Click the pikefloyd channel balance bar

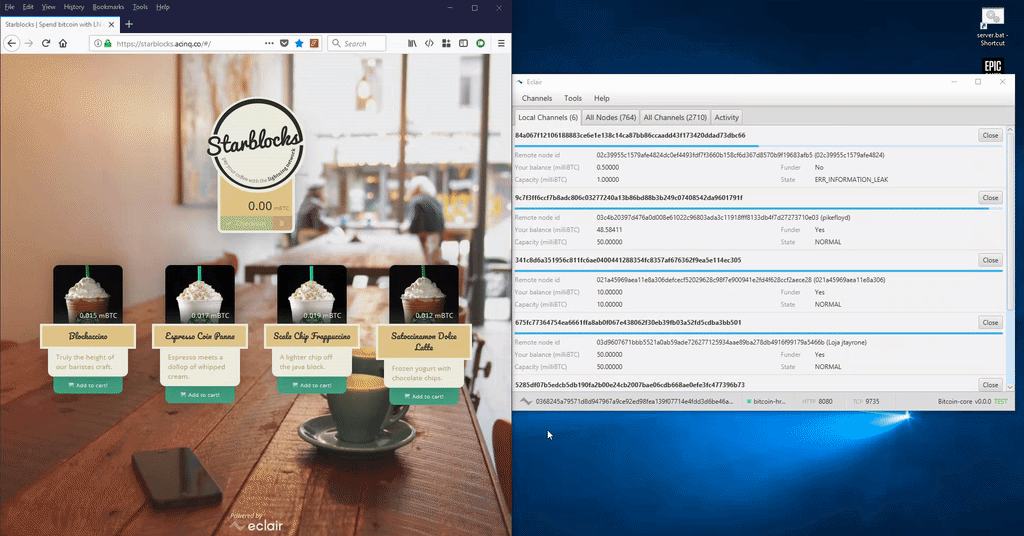758,208
